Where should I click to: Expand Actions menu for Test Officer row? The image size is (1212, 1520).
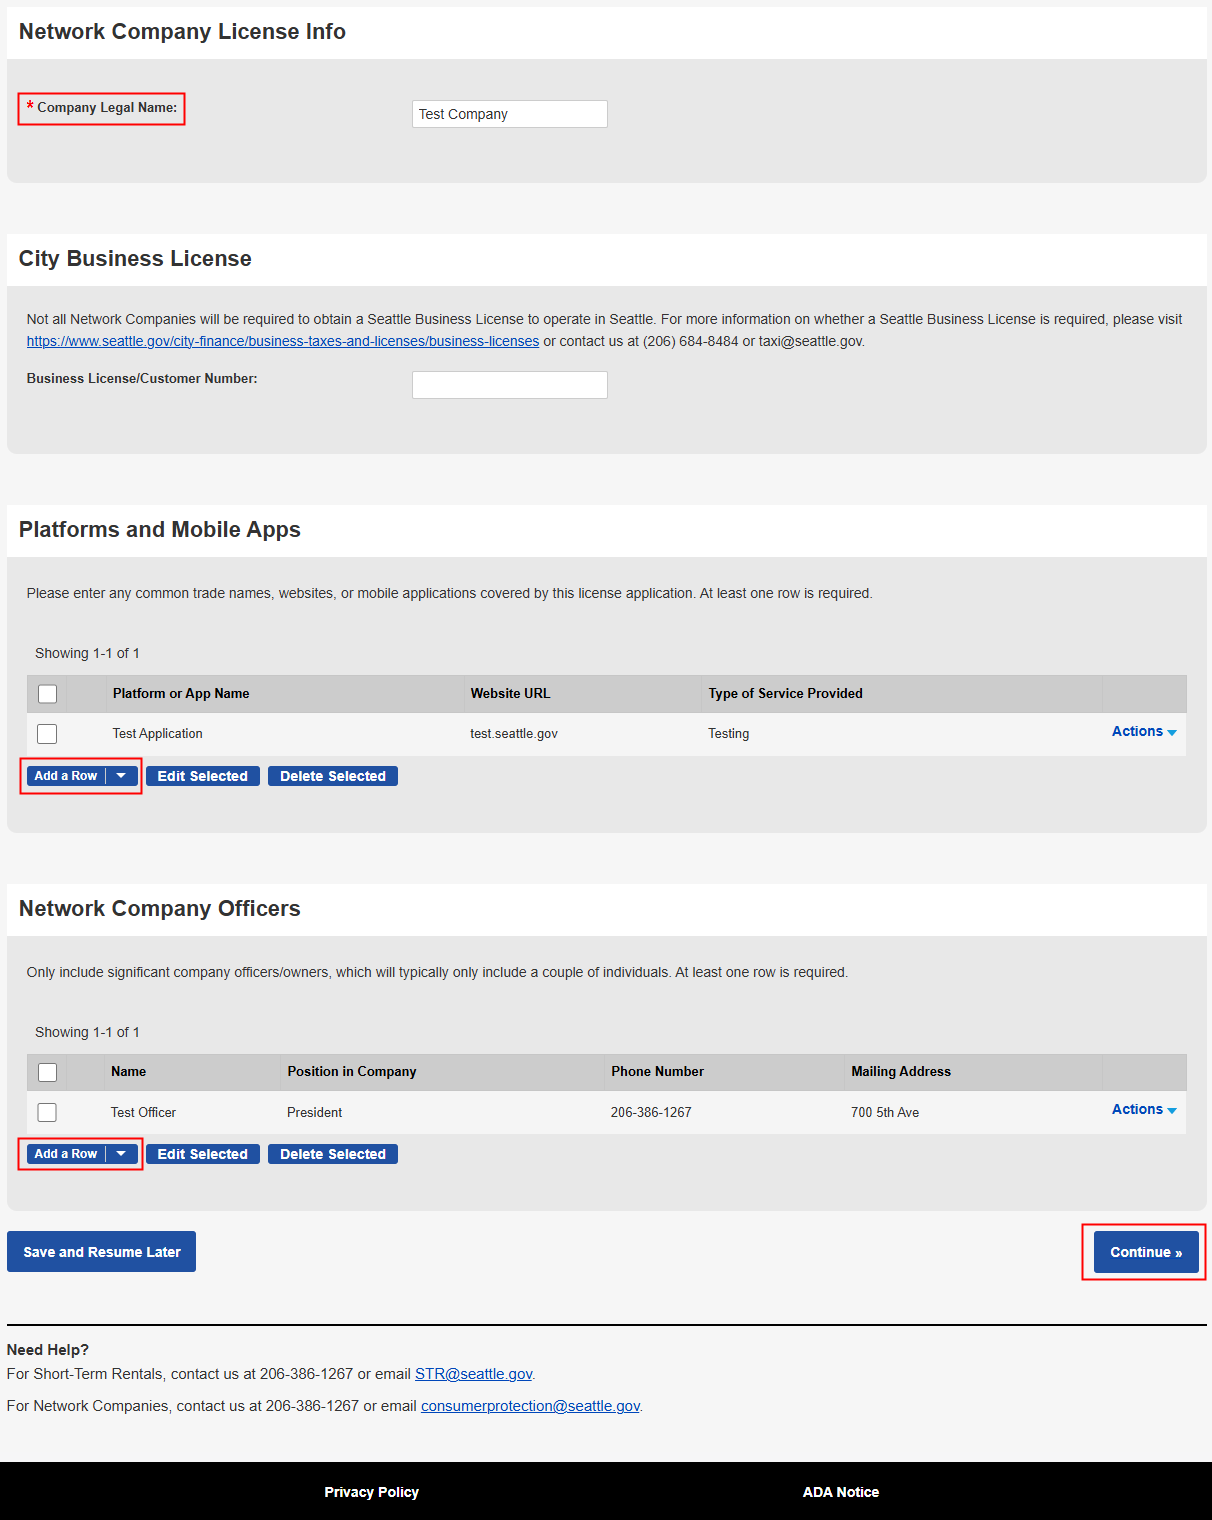point(1143,1110)
